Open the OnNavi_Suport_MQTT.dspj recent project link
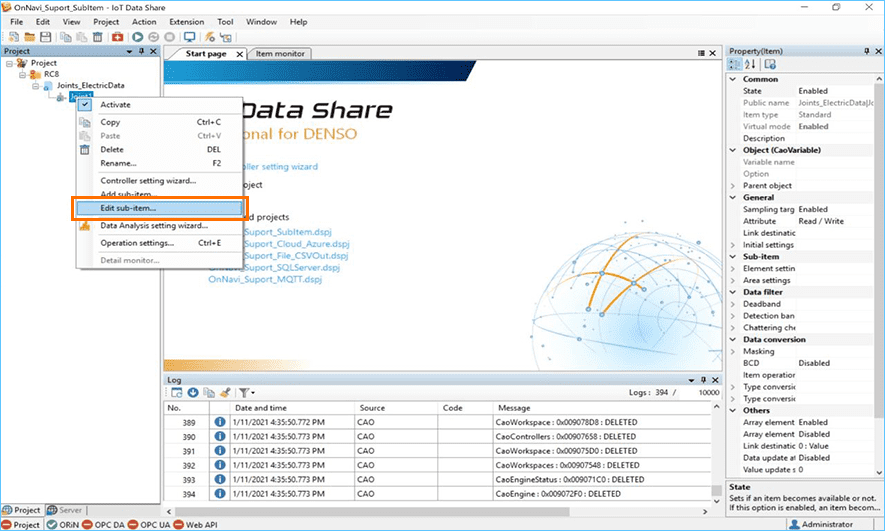This screenshot has width=885, height=531. click(x=265, y=280)
